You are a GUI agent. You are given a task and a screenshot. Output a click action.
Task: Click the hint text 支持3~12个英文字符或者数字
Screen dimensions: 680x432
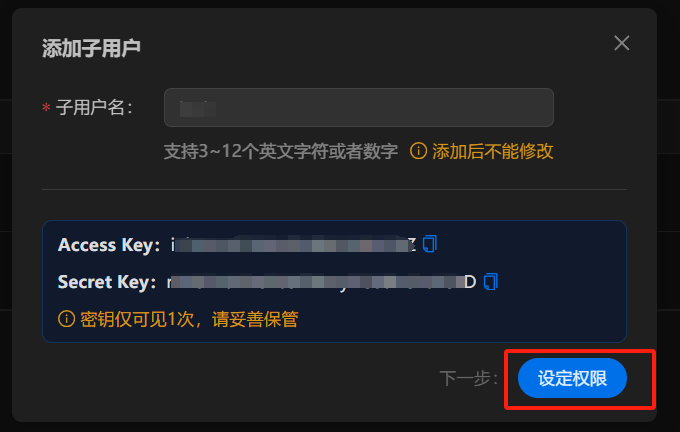(x=281, y=151)
